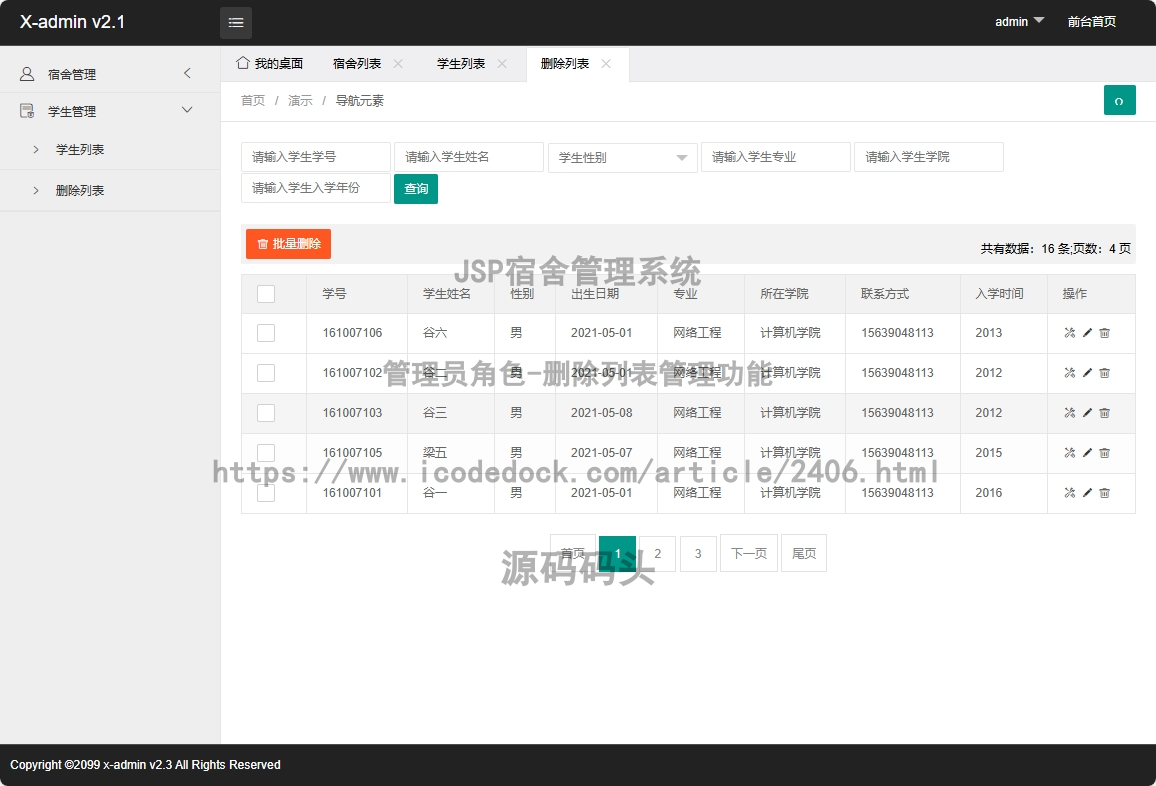
Task: Click the edit pencil icon for student 161007106
Action: (x=1087, y=333)
